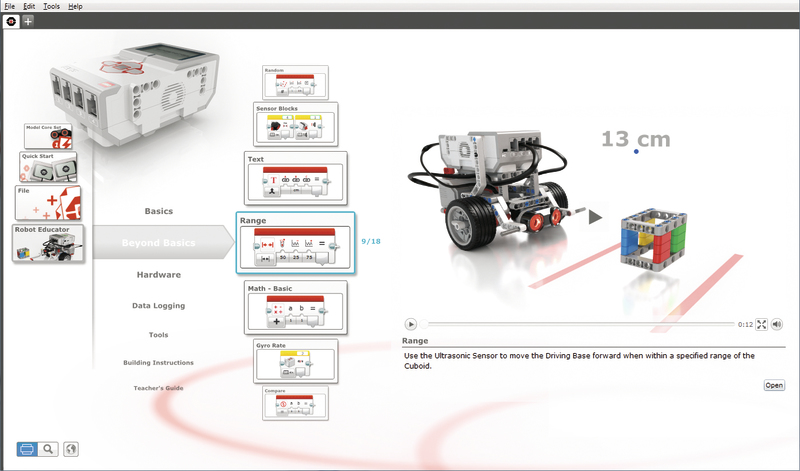
Task: Open the Tools category in list
Action: click(x=159, y=335)
